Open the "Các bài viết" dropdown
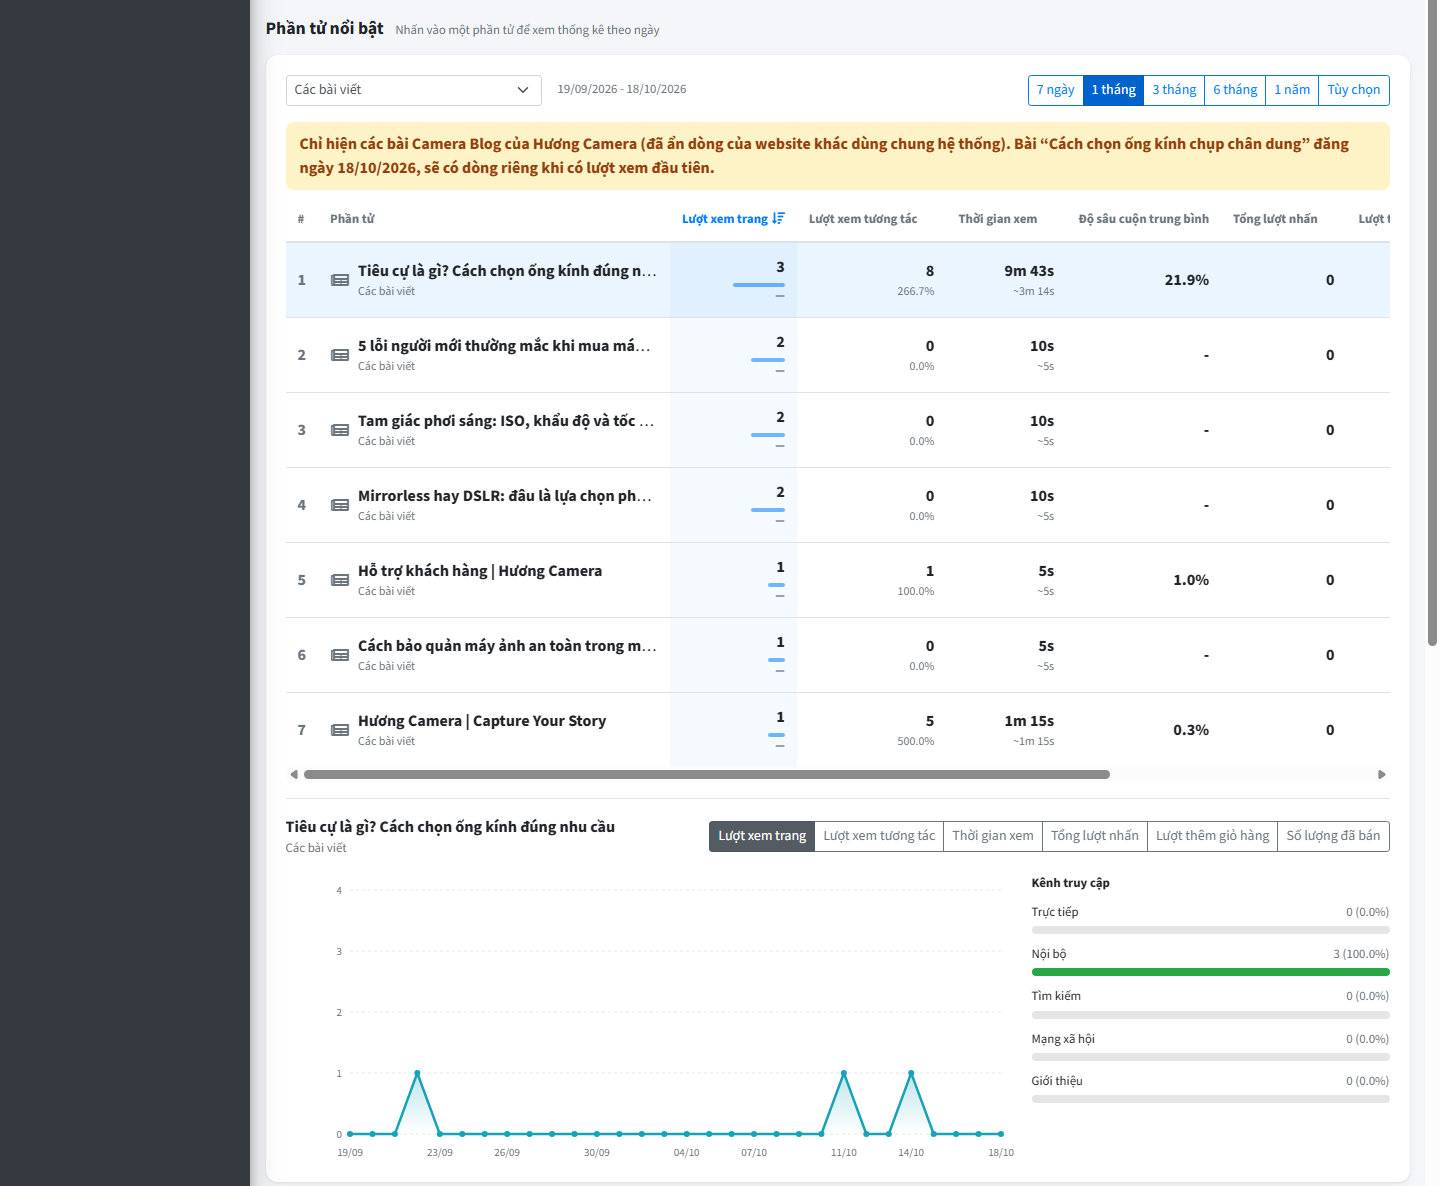 (413, 90)
